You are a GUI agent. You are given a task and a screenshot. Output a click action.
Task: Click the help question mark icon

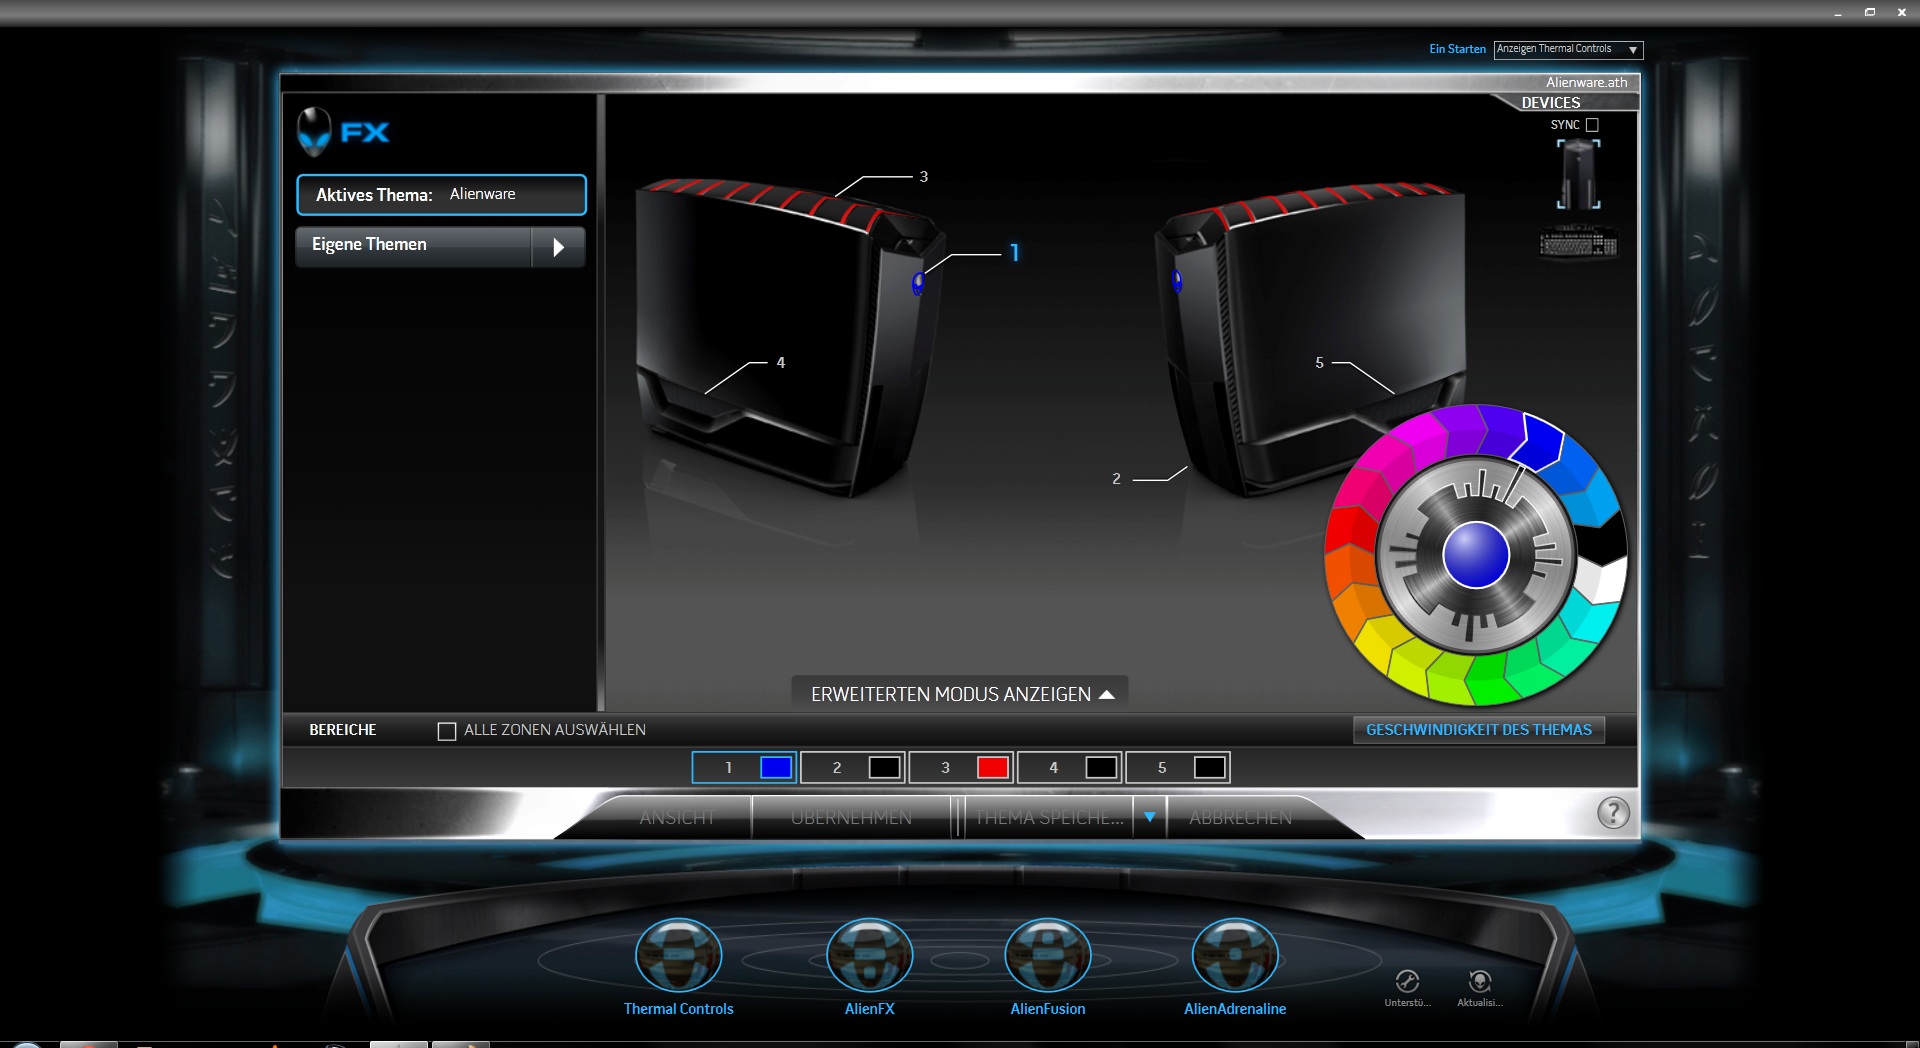coord(1612,813)
